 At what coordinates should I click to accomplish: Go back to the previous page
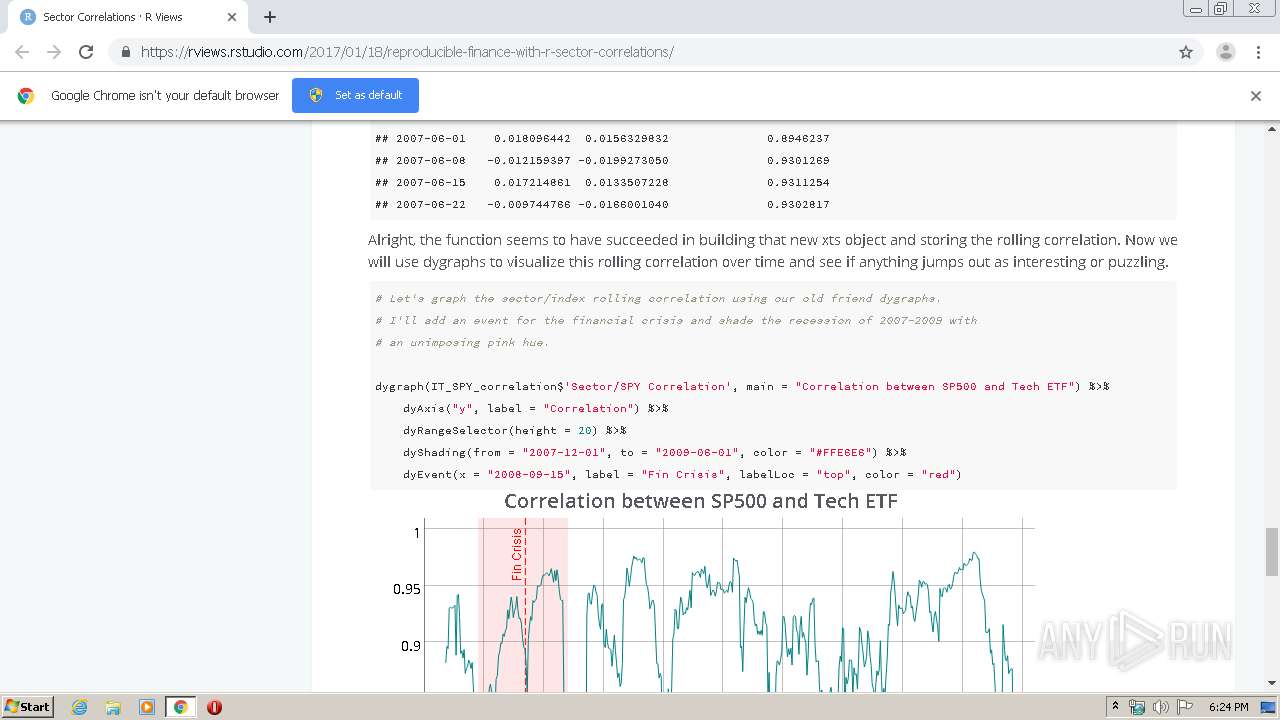tap(22, 52)
